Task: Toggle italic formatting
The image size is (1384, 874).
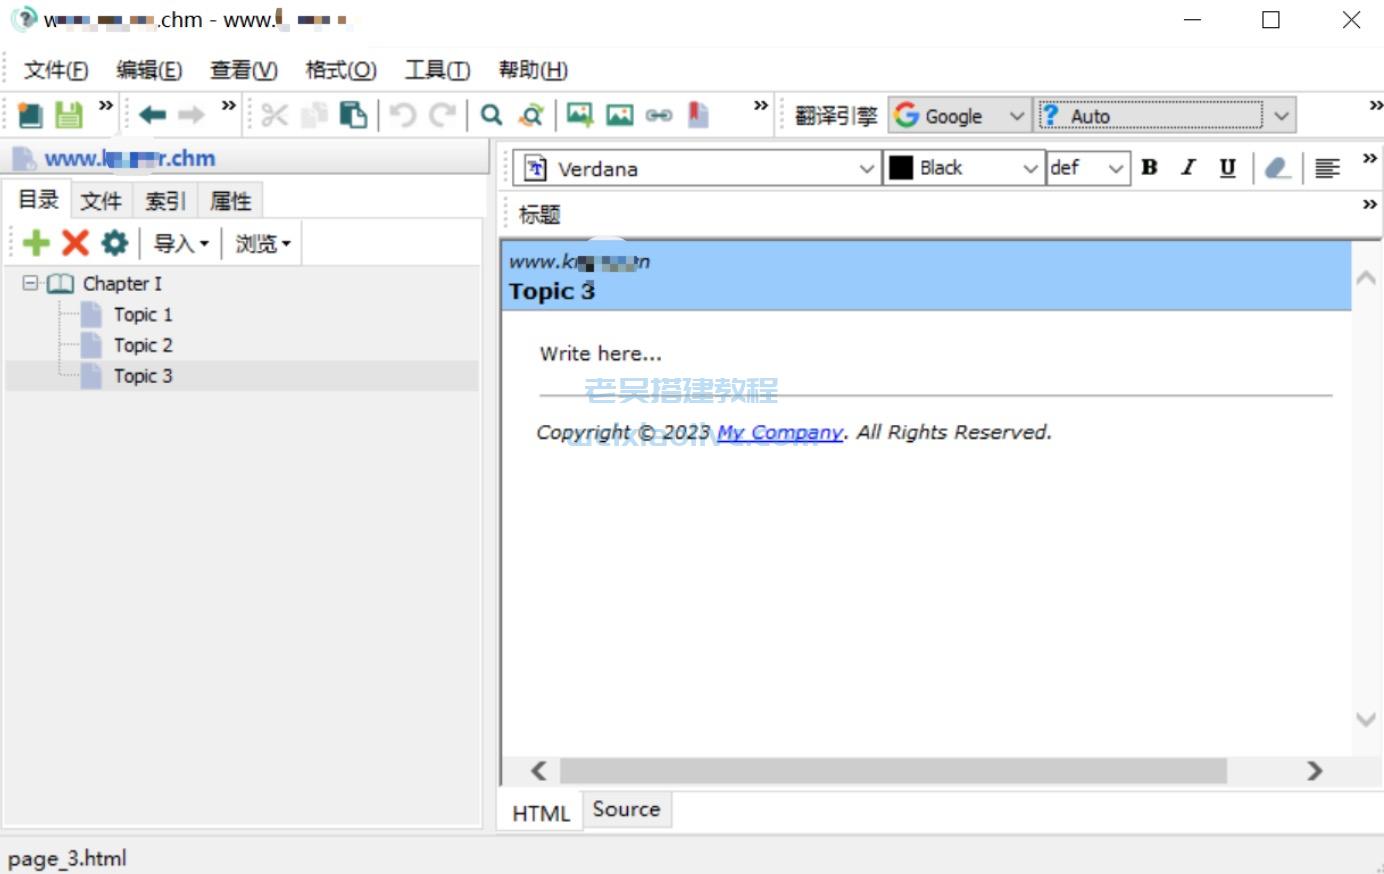Action: tap(1188, 168)
